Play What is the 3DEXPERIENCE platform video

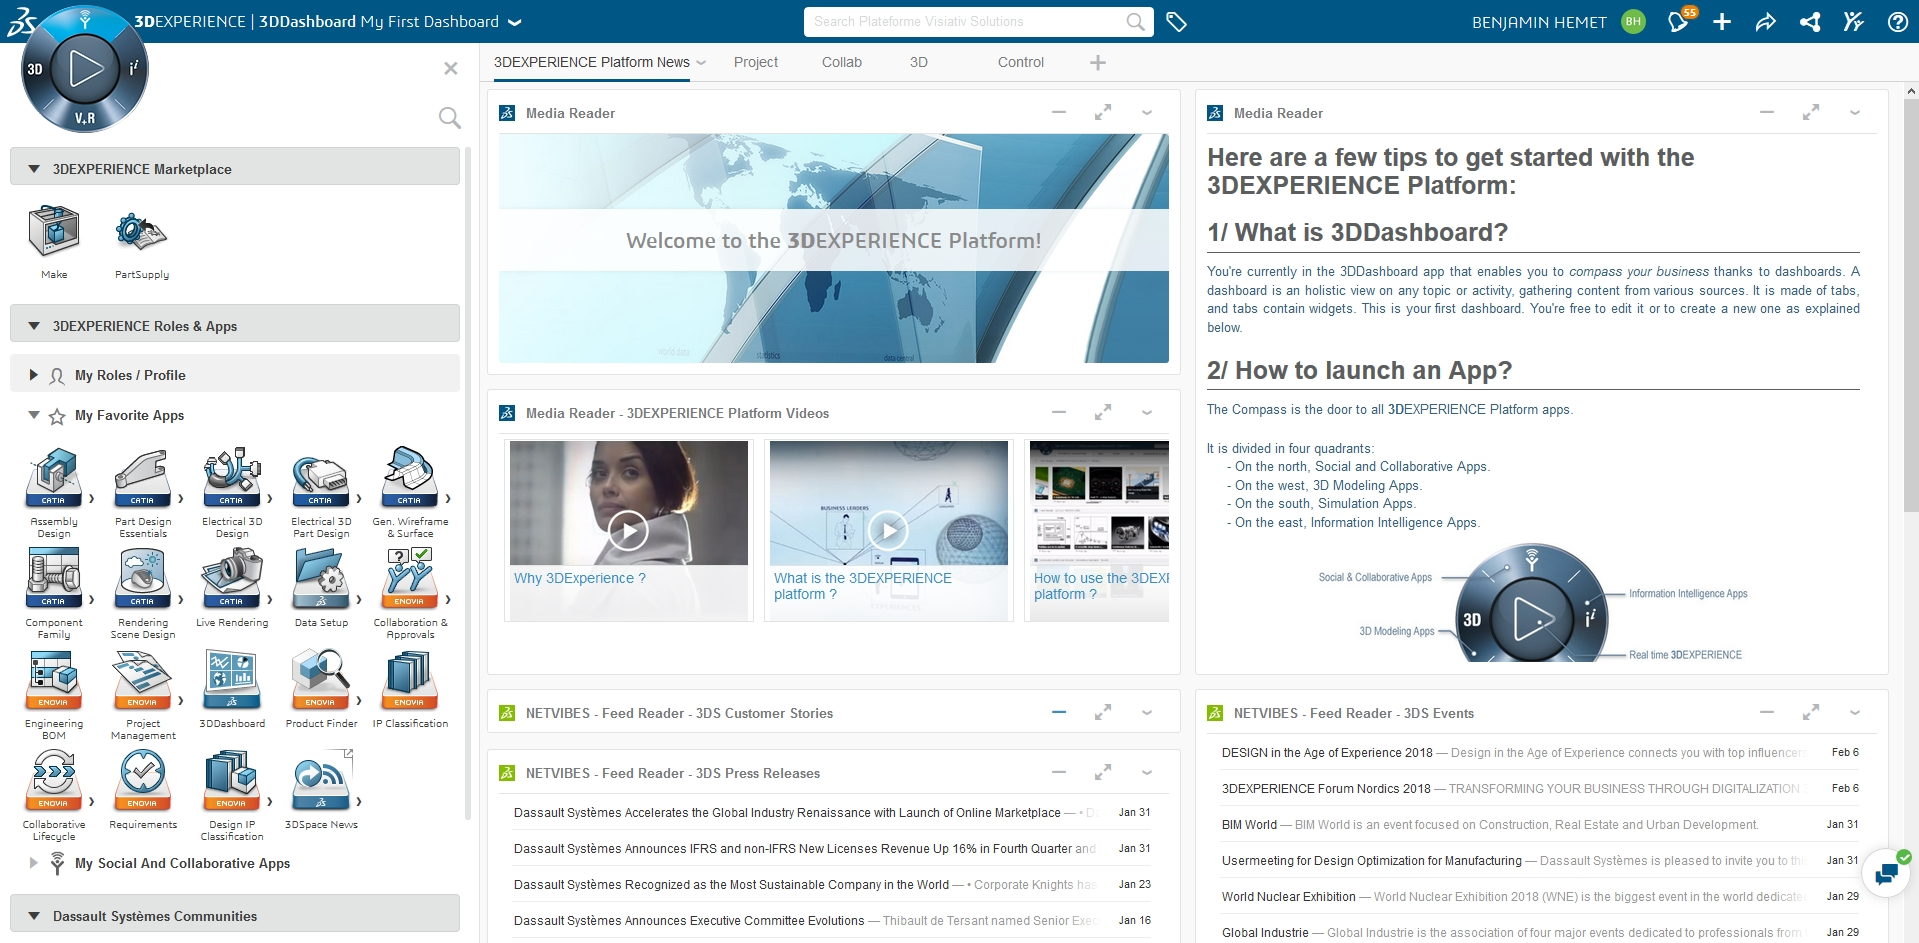tap(888, 531)
